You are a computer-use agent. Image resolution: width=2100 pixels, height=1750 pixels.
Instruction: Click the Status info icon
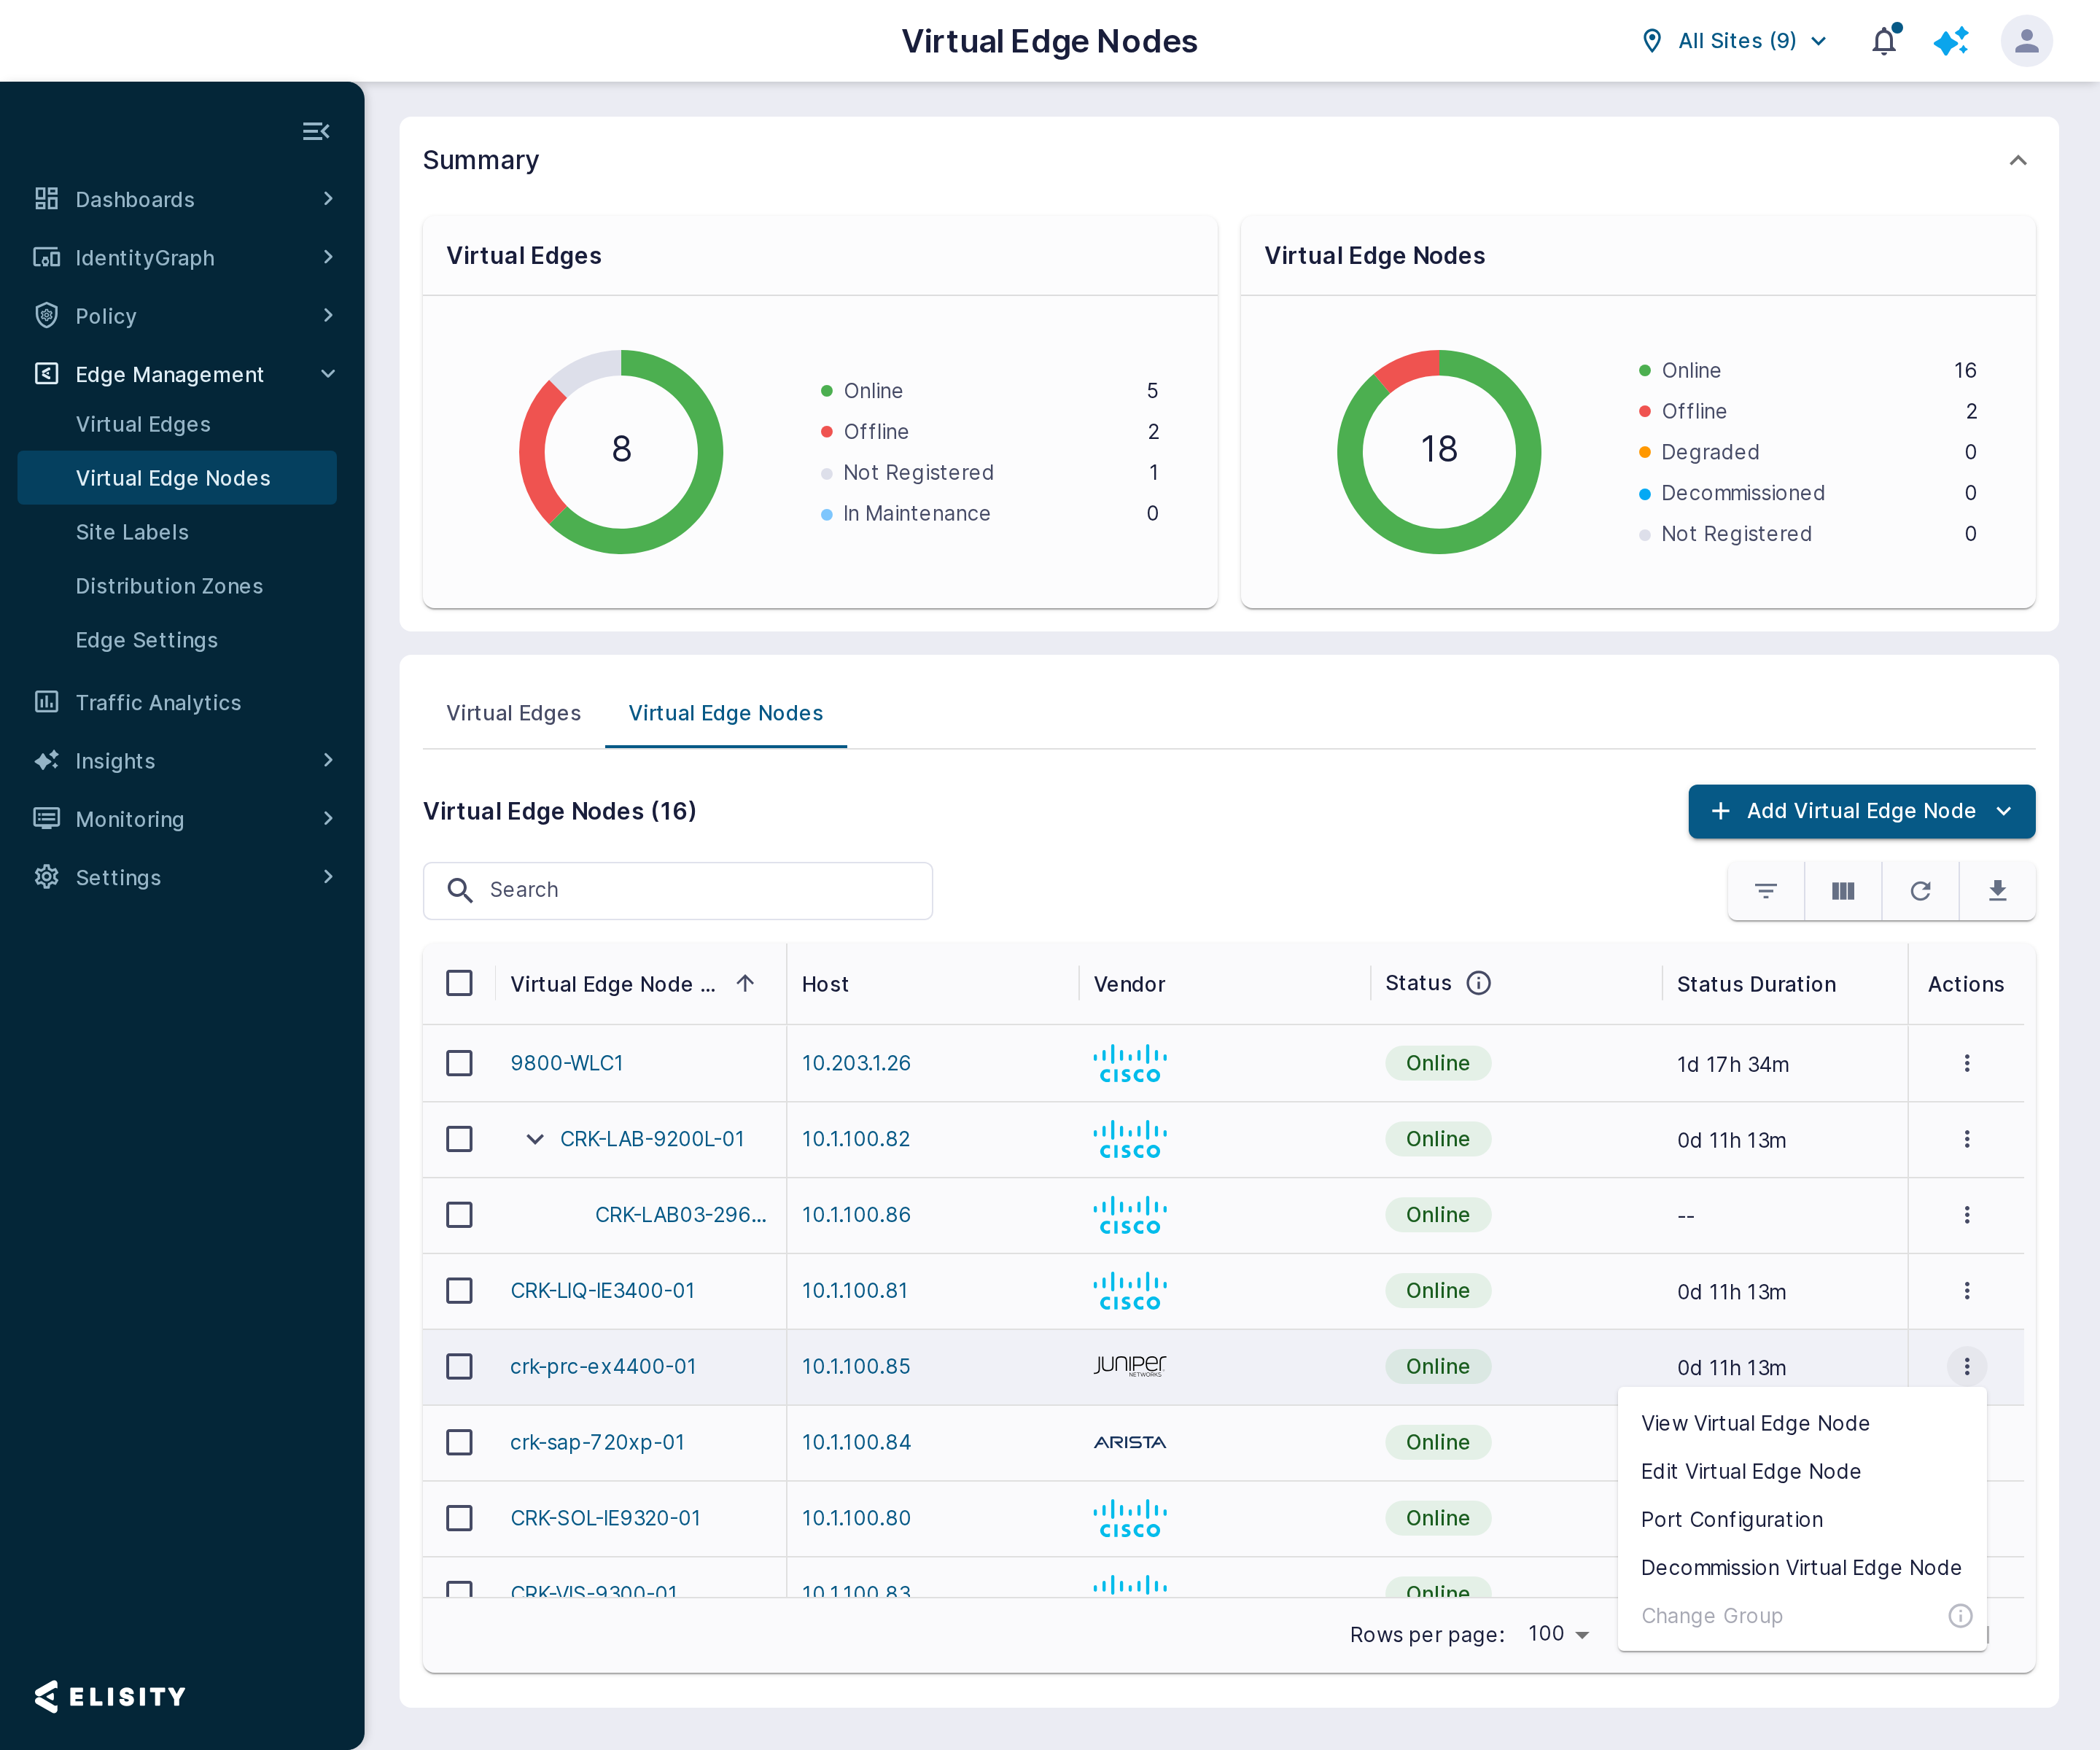pyautogui.click(x=1478, y=983)
